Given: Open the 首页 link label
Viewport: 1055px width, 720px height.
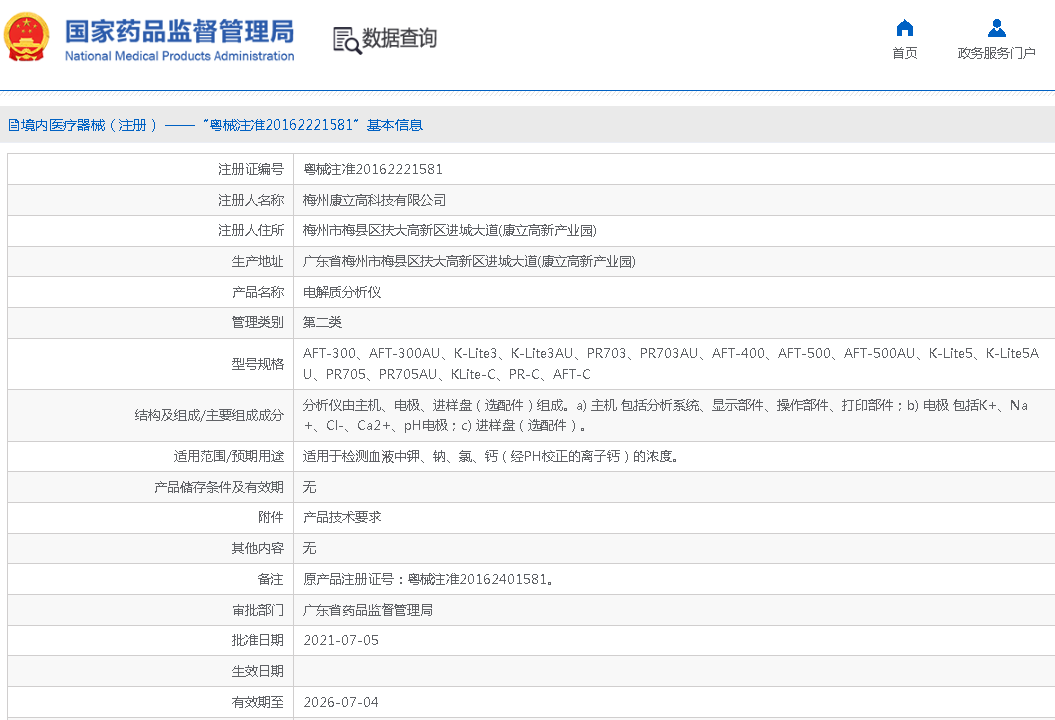Looking at the screenshot, I should pos(905,53).
